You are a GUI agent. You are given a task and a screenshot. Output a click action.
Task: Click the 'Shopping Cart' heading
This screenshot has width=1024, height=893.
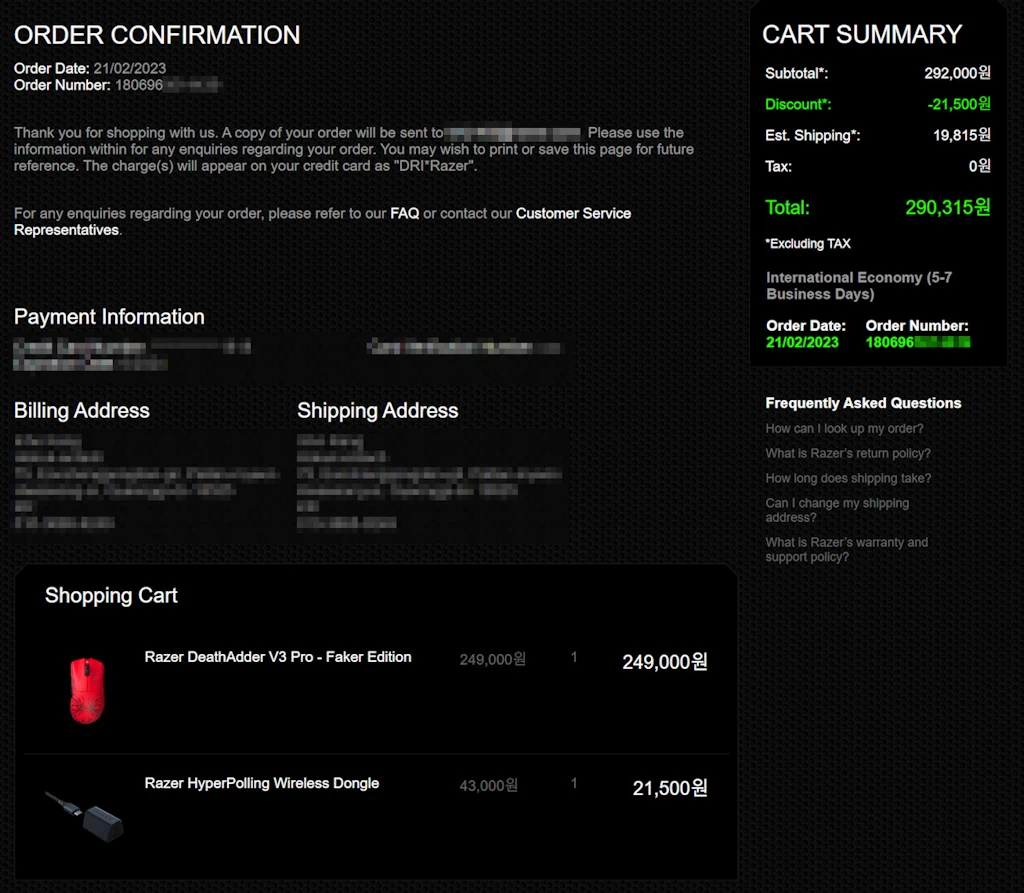tap(111, 595)
